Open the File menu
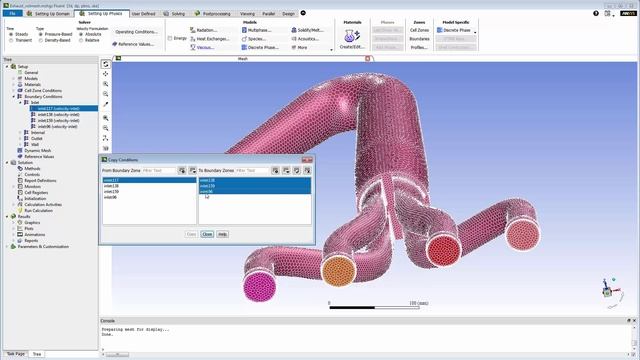The image size is (640, 360). (13, 13)
